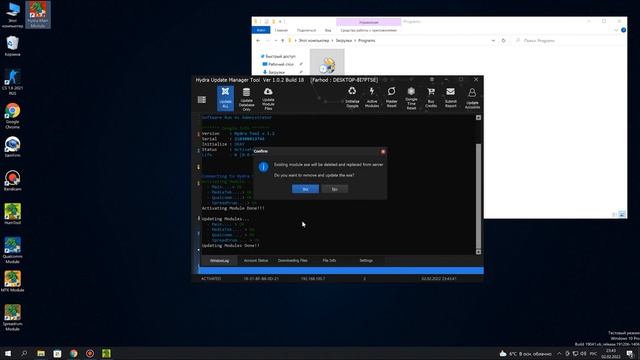Click Update Module Files cloud icon
The height and width of the screenshot is (360, 640).
coord(268,99)
